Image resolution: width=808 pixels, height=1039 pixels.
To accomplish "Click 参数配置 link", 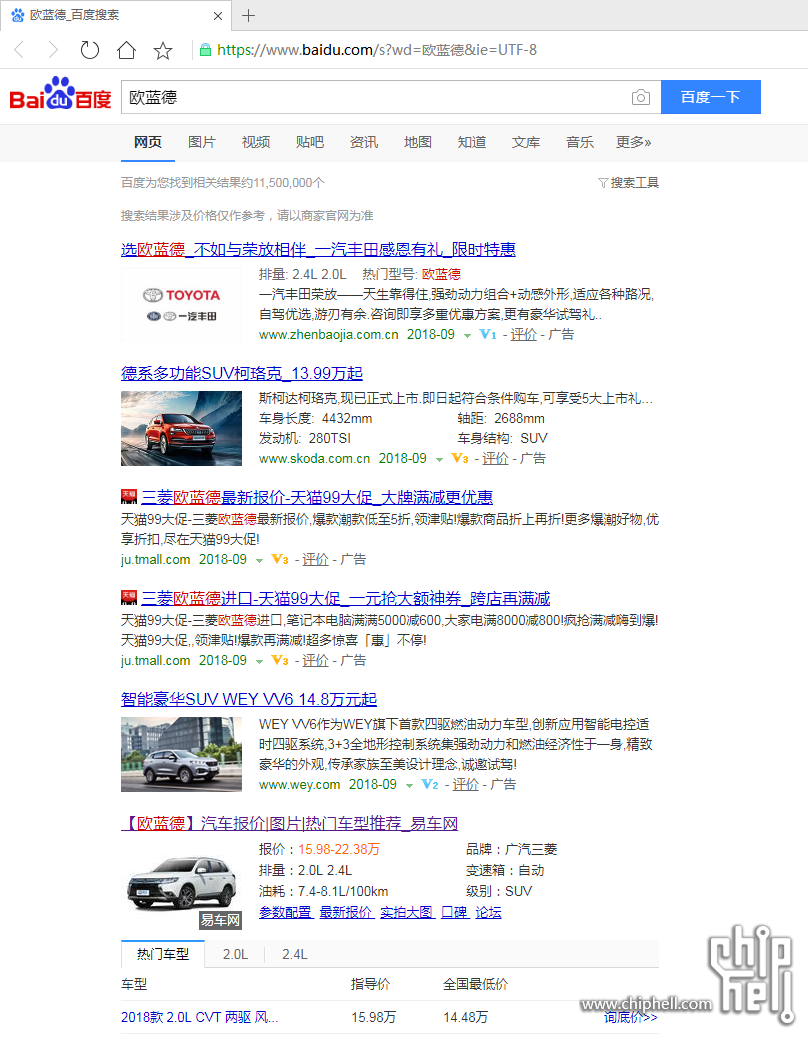I will click(285, 912).
